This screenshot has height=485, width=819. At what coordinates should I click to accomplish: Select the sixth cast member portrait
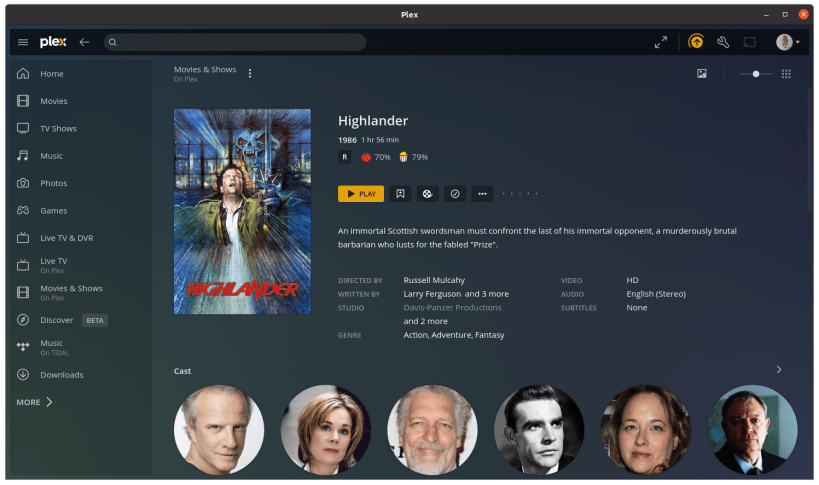[752, 430]
